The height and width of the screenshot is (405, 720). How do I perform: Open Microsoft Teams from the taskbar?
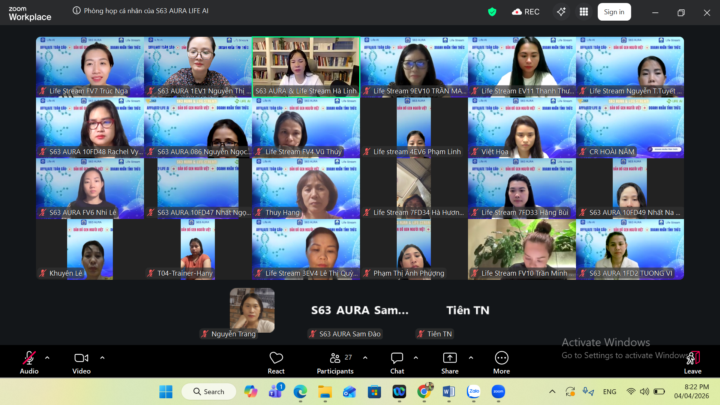point(276,392)
